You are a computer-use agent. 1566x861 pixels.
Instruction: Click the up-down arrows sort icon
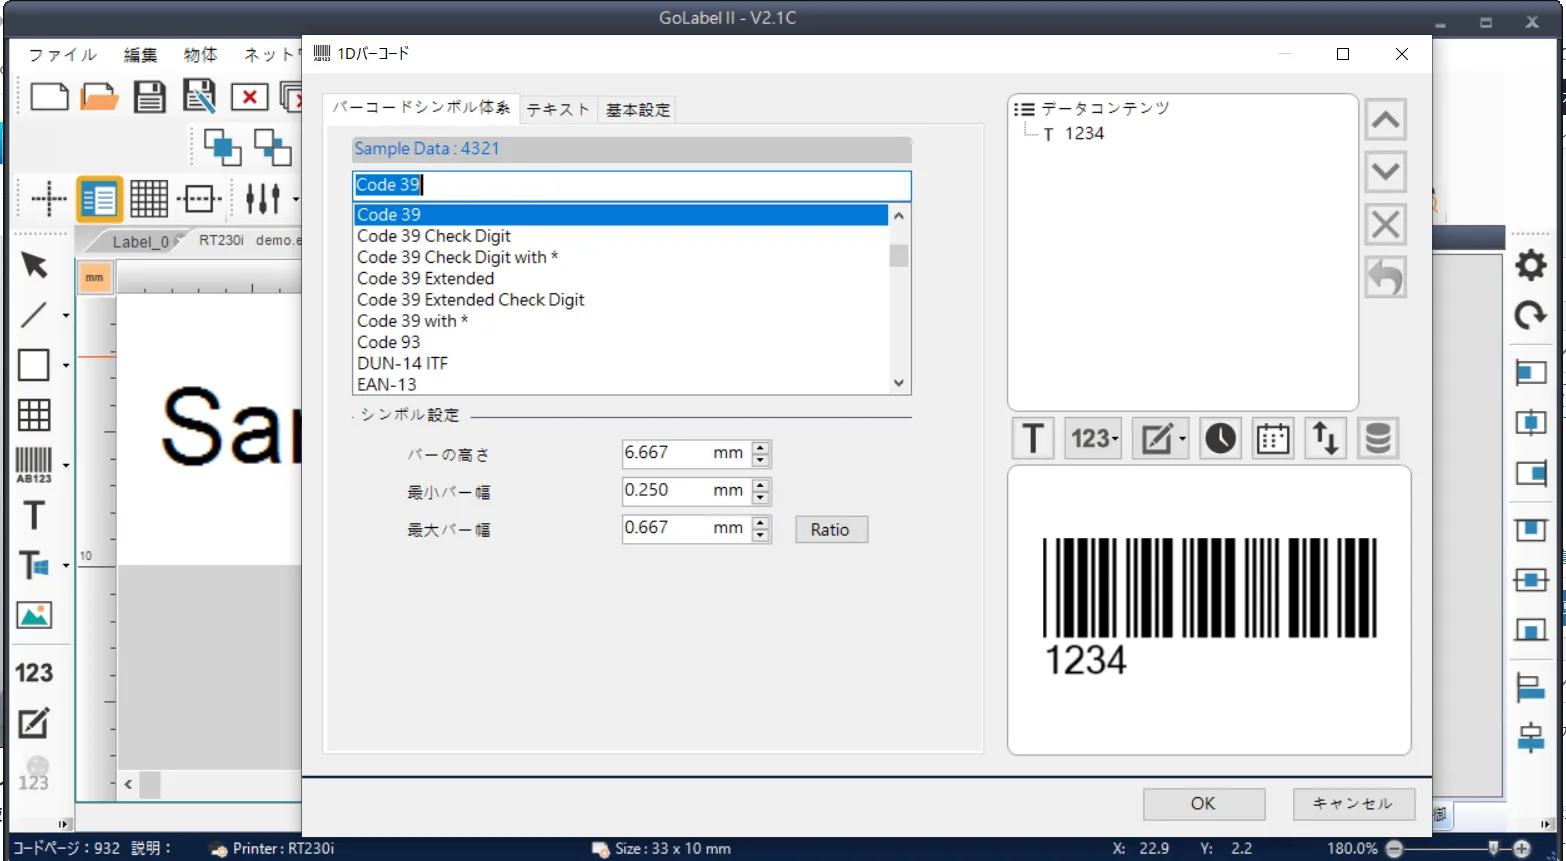1326,438
